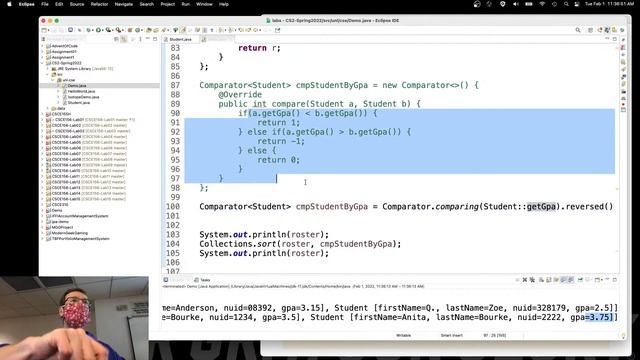This screenshot has height=360, width=640.
Task: Expand the CSCE156-Lab04 project
Action: 42,137
